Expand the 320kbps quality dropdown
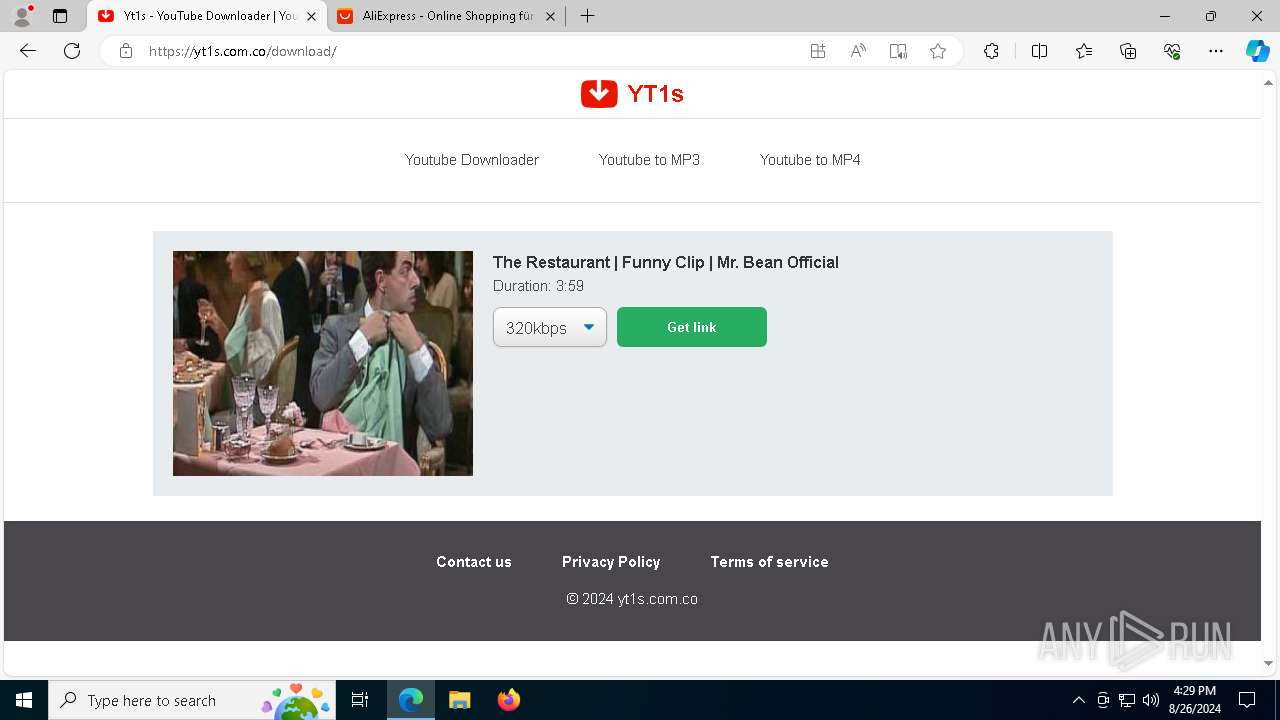Screen dimensions: 1280x720 pos(550,327)
